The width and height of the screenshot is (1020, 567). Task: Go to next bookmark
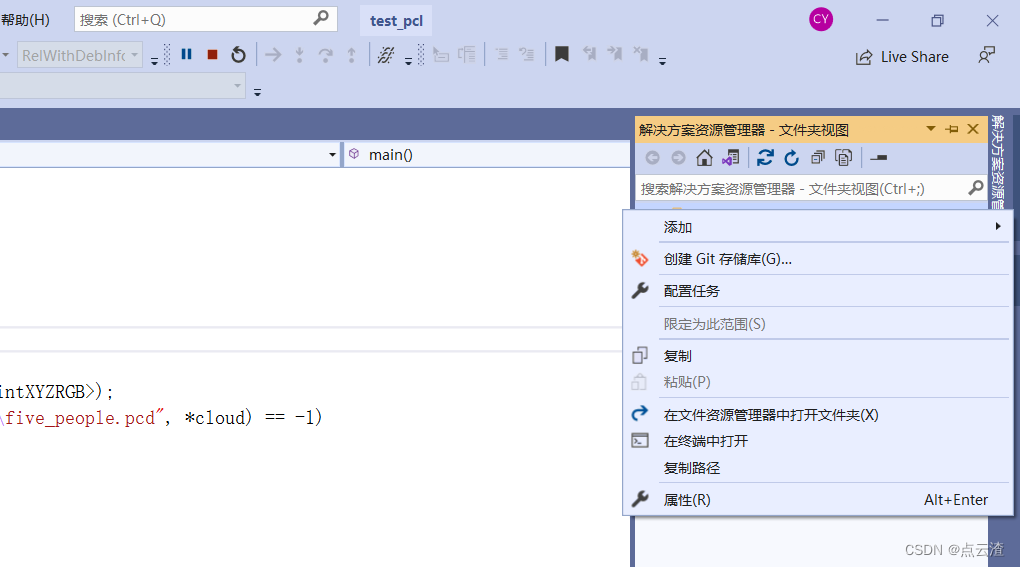click(615, 54)
